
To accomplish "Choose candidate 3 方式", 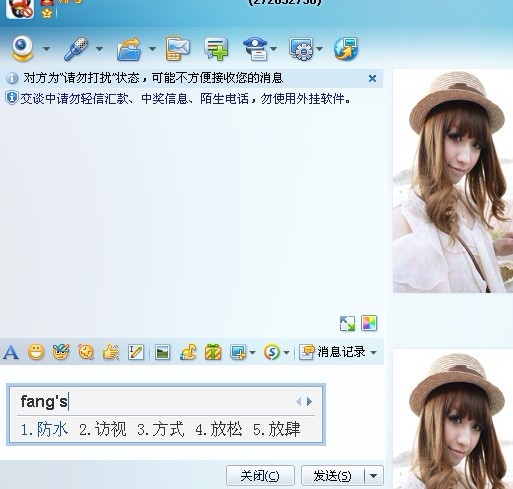I will point(161,429).
